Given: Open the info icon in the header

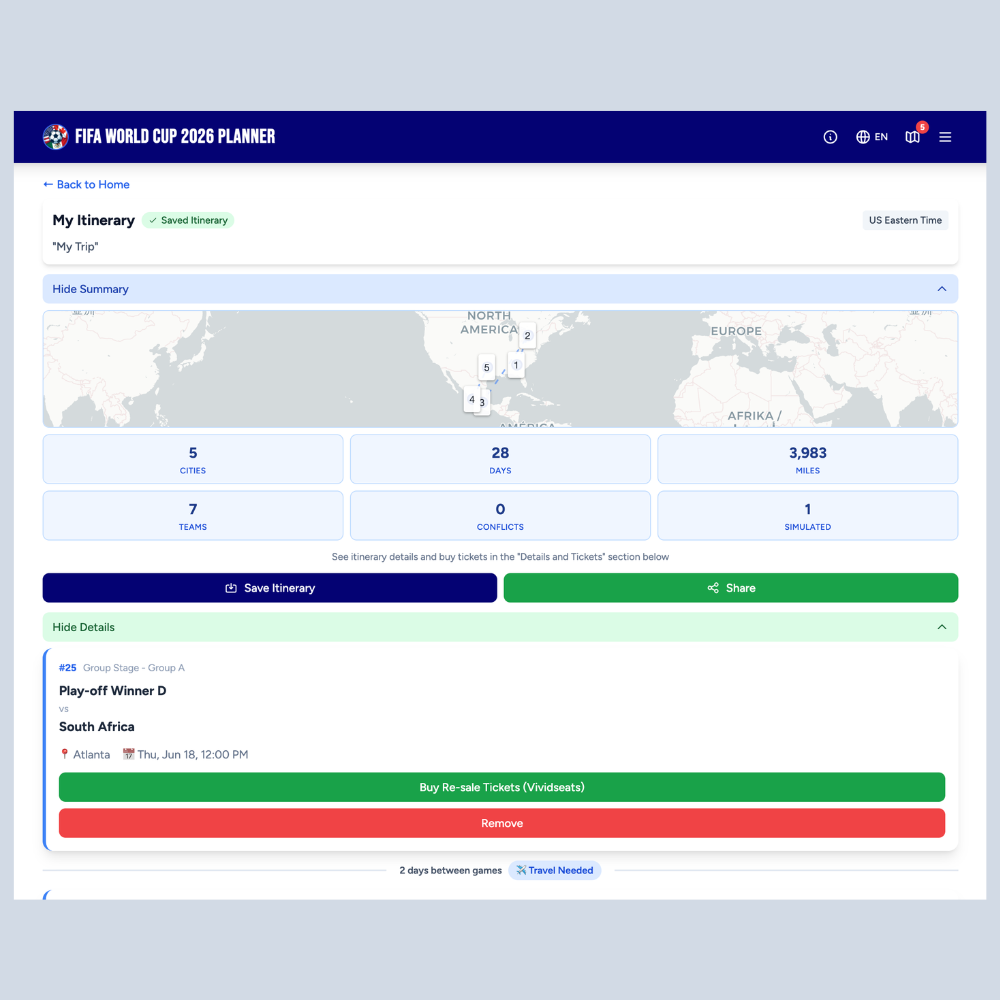Looking at the screenshot, I should tap(830, 137).
